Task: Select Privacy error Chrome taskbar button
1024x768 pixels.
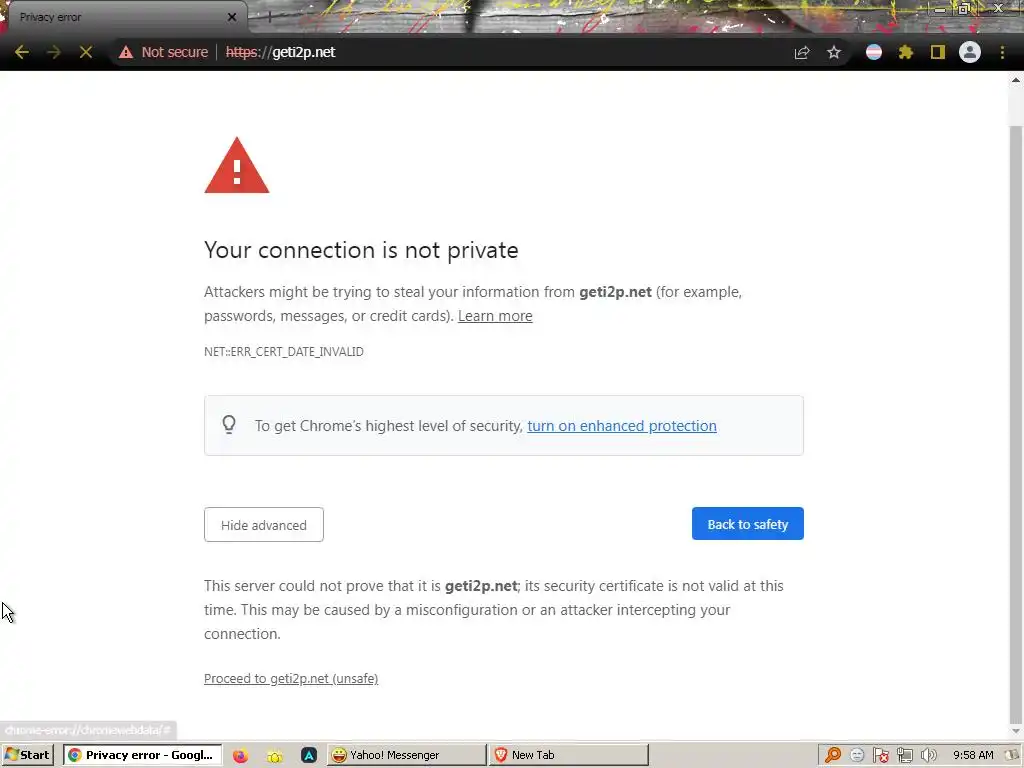Action: [x=142, y=755]
